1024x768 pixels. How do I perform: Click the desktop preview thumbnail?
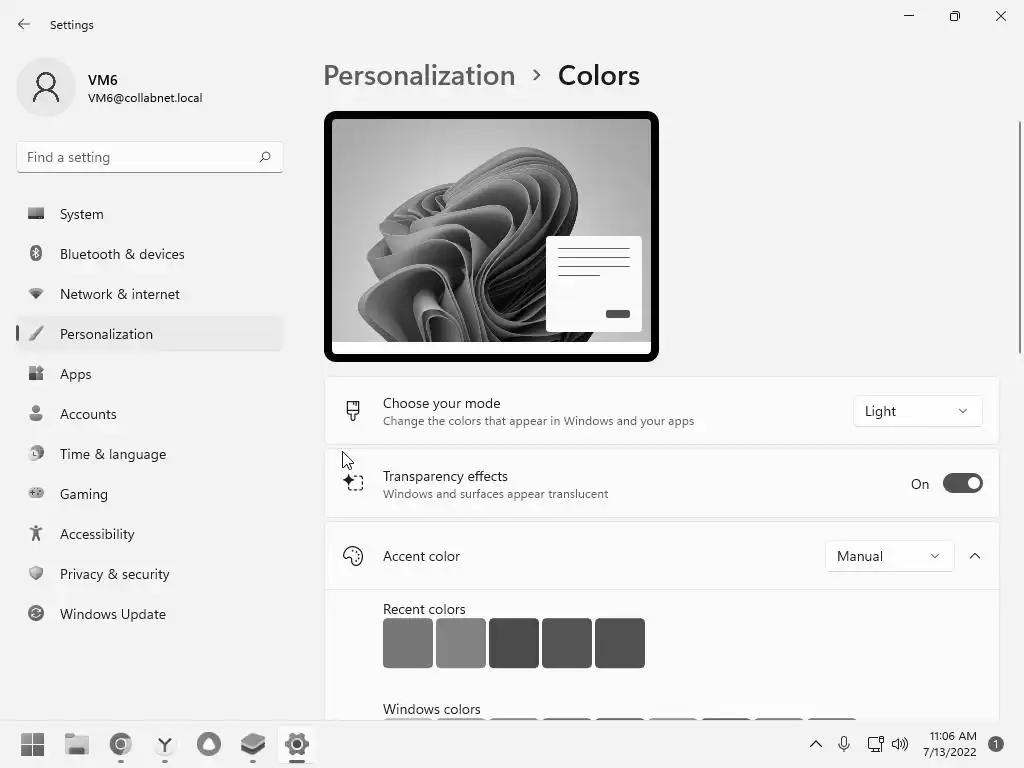pyautogui.click(x=491, y=236)
